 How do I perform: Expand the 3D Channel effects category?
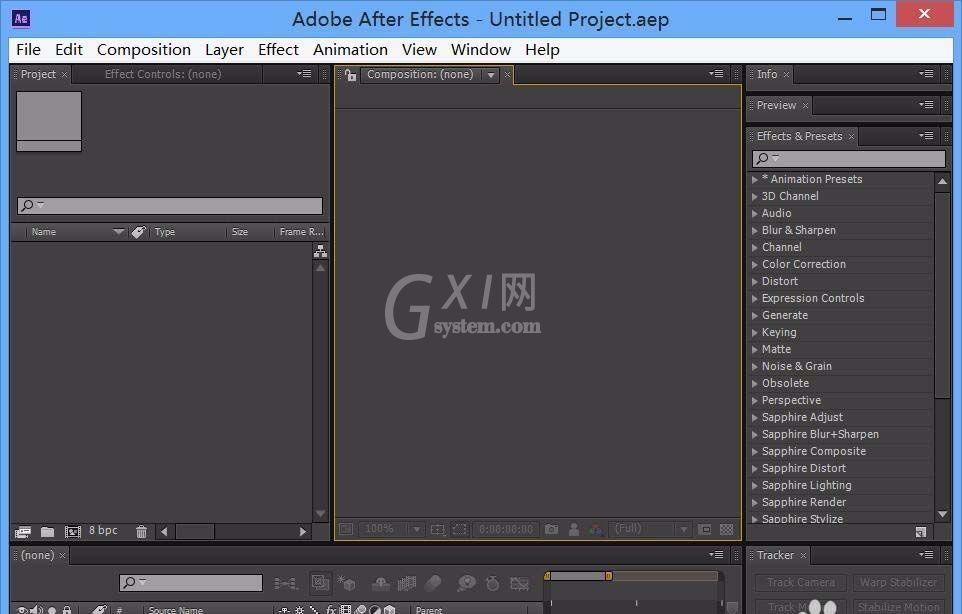point(755,197)
